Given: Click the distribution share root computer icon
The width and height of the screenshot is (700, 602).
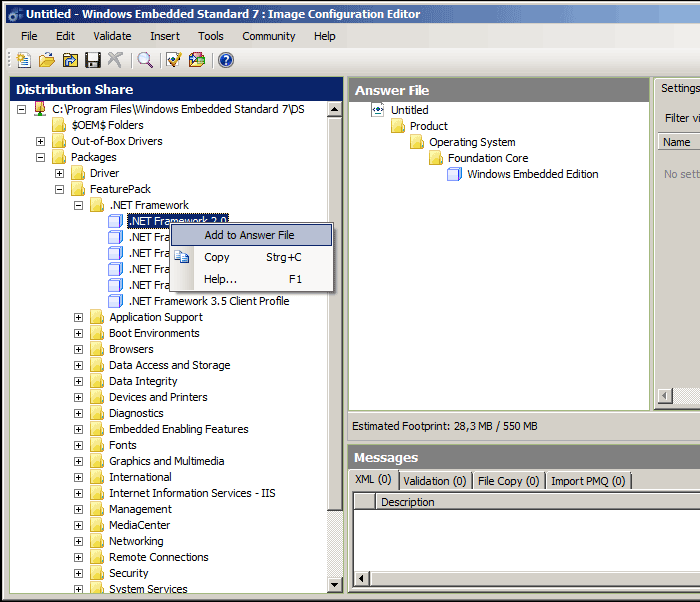Looking at the screenshot, I should [x=40, y=109].
